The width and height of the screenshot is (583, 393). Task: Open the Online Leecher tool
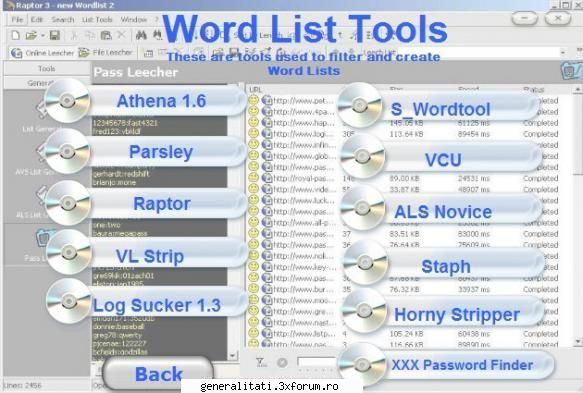42,53
